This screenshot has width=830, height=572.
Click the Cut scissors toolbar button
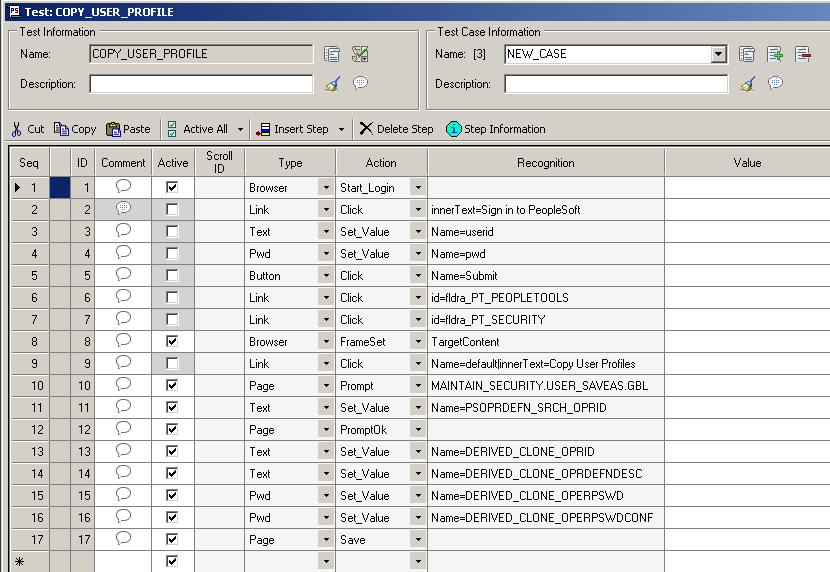pyautogui.click(x=28, y=129)
